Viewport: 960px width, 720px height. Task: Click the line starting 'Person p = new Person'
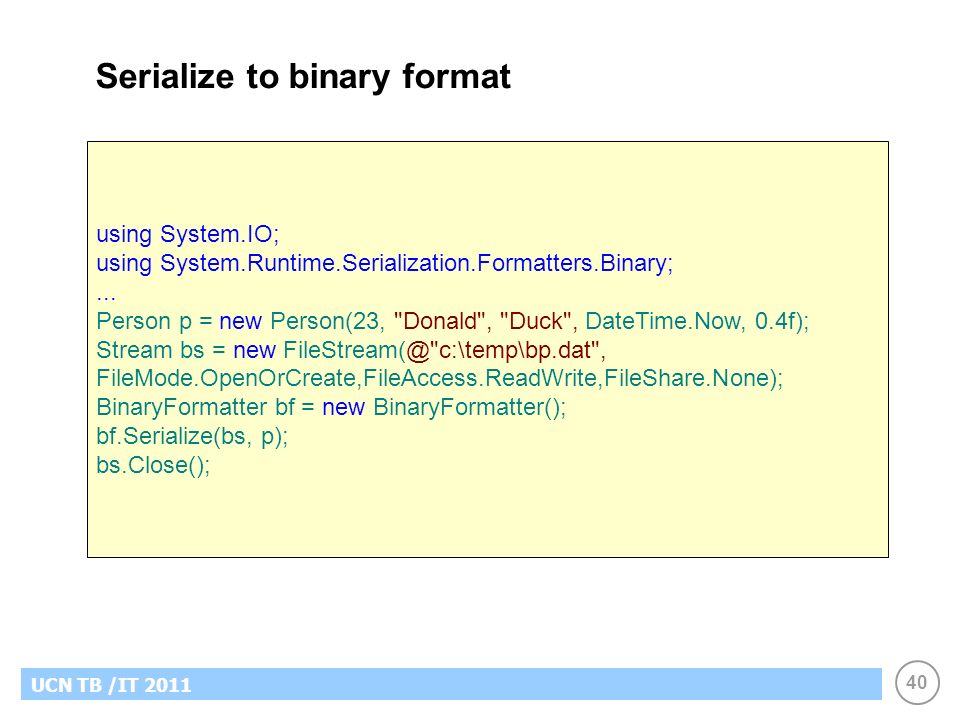452,321
